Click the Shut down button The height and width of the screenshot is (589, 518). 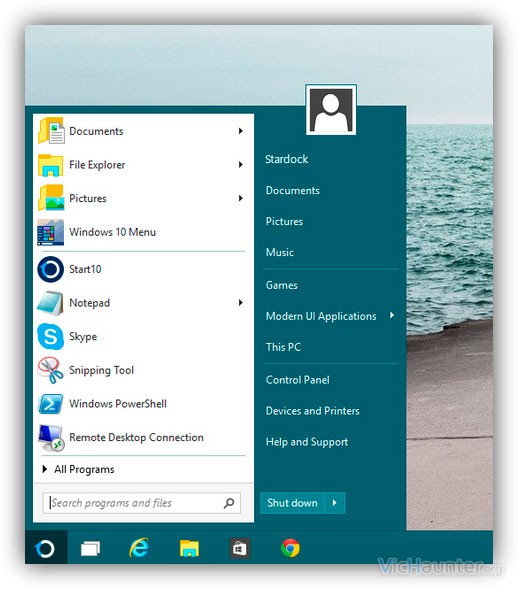[292, 503]
